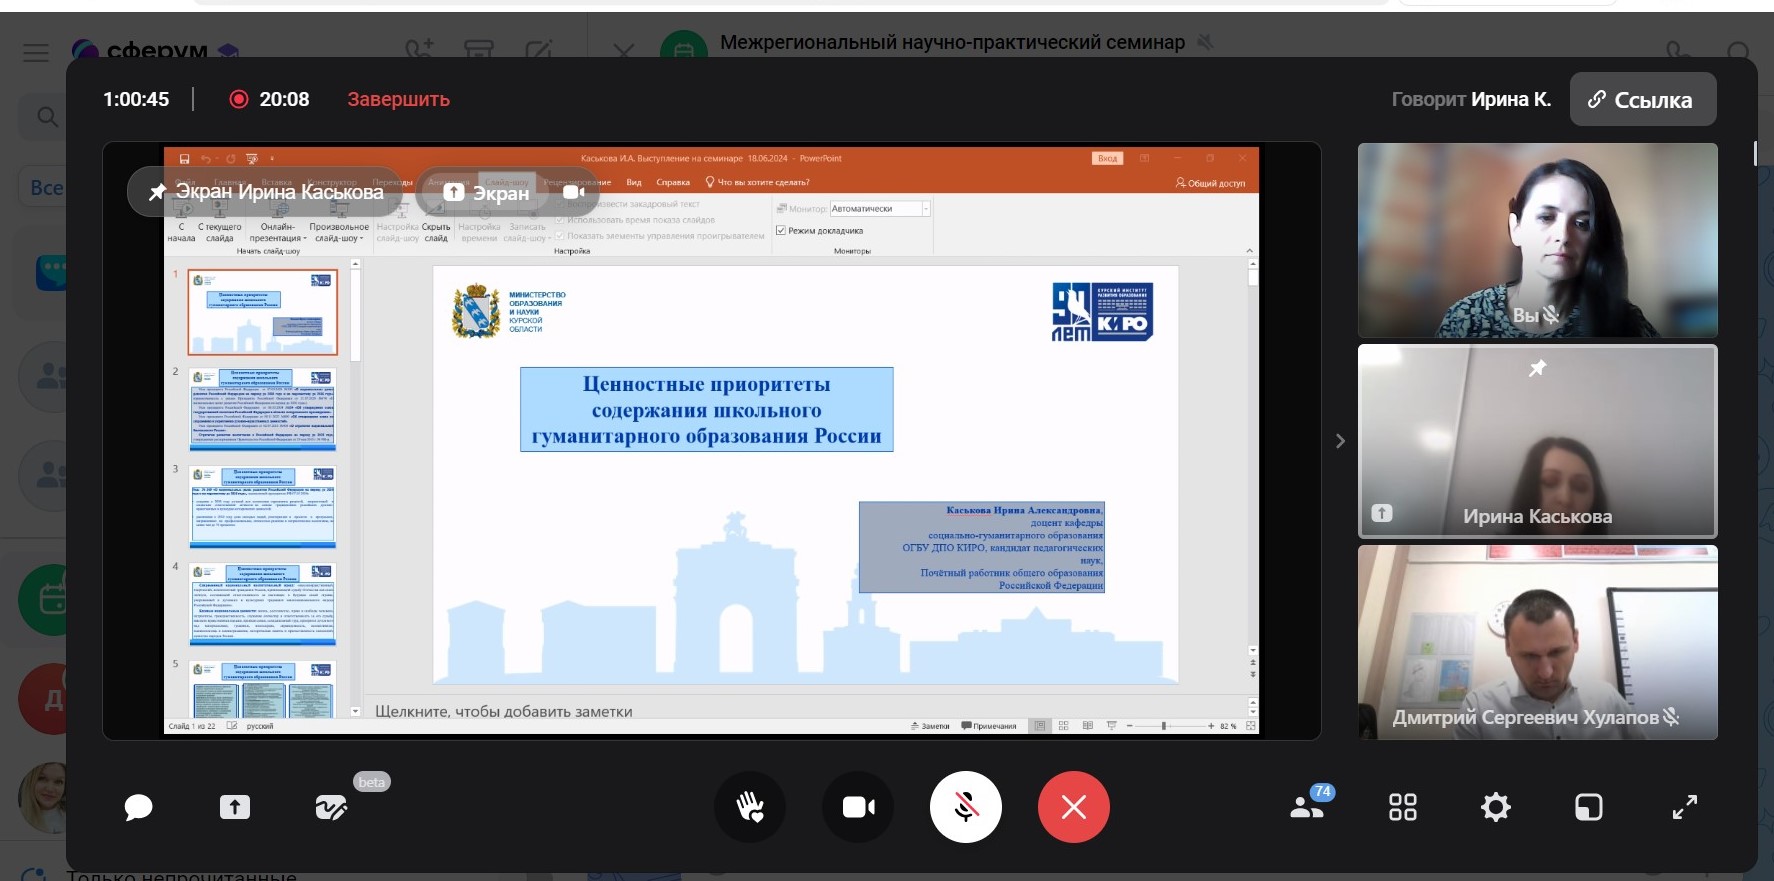Start slideshow С текущего слайда
This screenshot has height=881, width=1774.
coord(219,221)
